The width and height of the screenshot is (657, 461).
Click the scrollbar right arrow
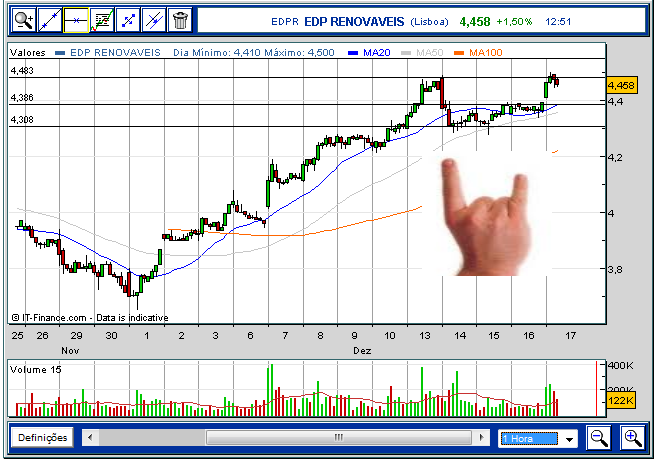(x=481, y=438)
